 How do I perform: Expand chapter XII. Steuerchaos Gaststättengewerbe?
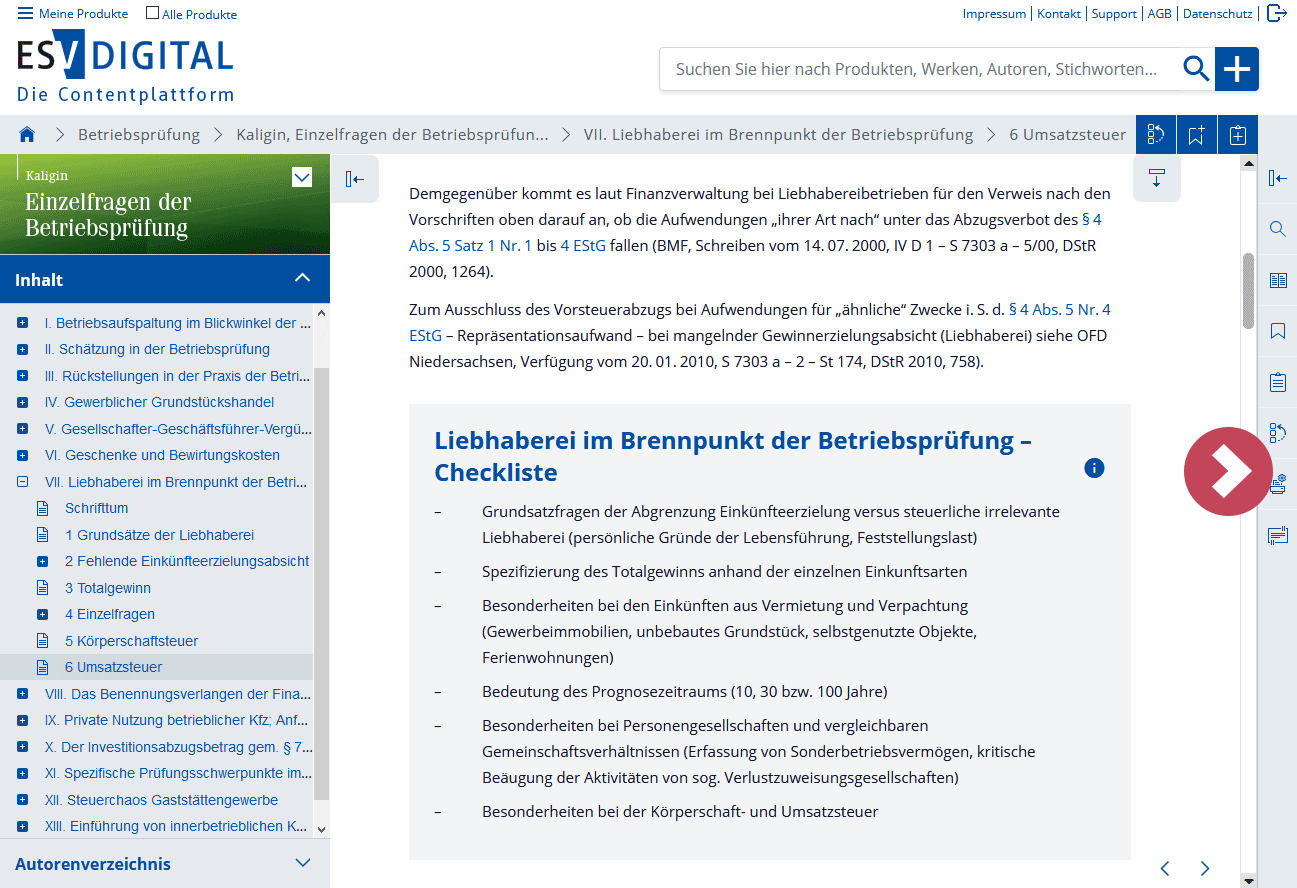point(22,800)
